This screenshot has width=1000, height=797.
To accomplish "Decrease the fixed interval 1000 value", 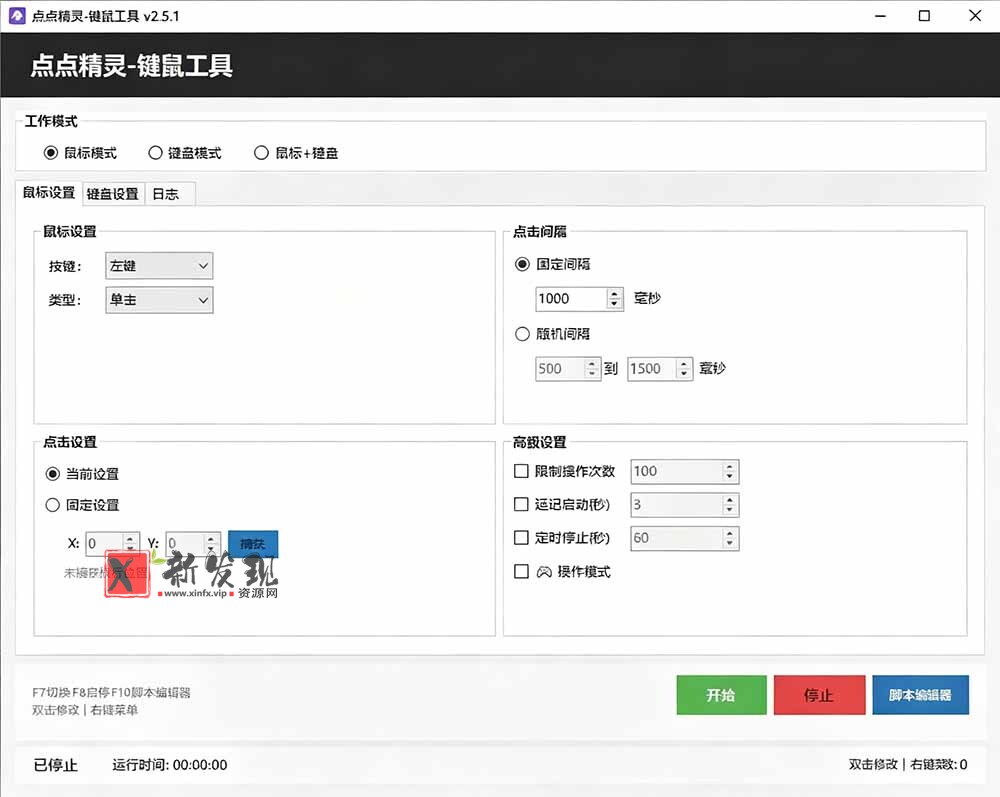I will pyautogui.click(x=614, y=304).
